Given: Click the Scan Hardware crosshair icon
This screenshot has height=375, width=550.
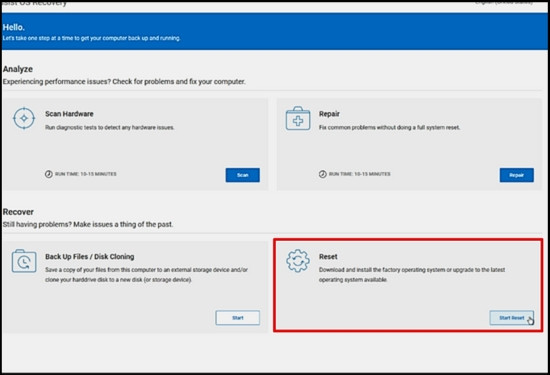Looking at the screenshot, I should point(24,119).
